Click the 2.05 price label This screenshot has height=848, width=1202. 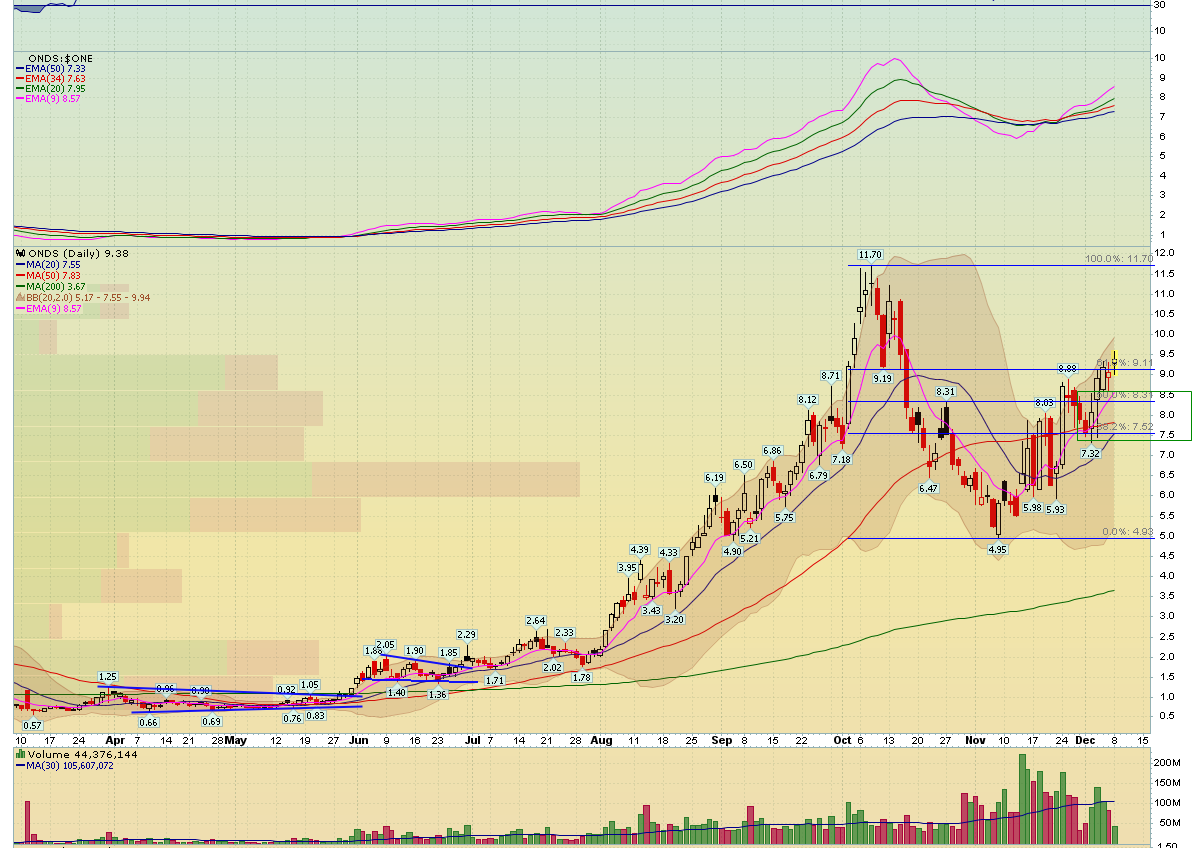click(x=386, y=644)
